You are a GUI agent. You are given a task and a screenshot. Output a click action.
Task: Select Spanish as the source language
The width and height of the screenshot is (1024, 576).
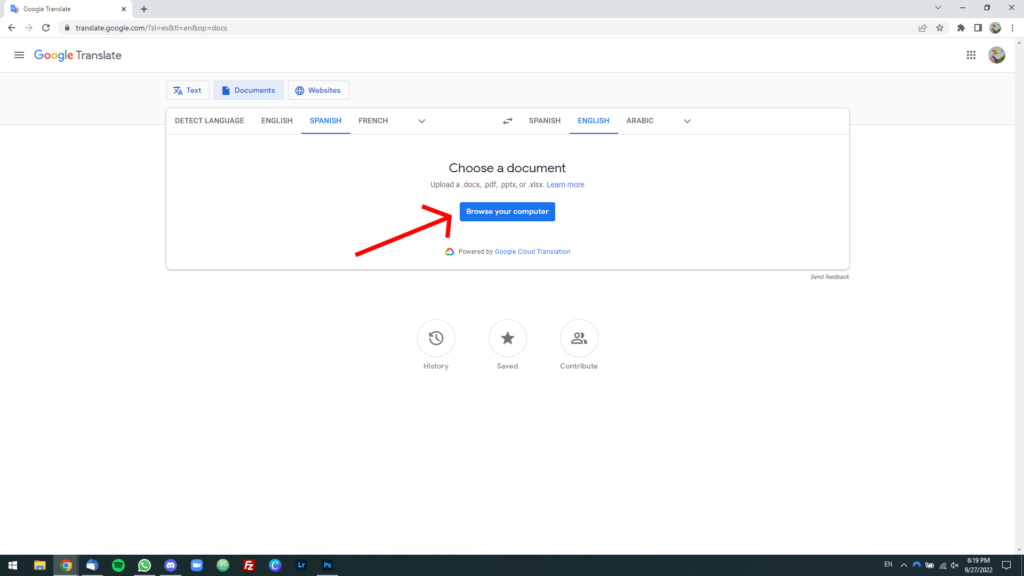[x=325, y=121]
